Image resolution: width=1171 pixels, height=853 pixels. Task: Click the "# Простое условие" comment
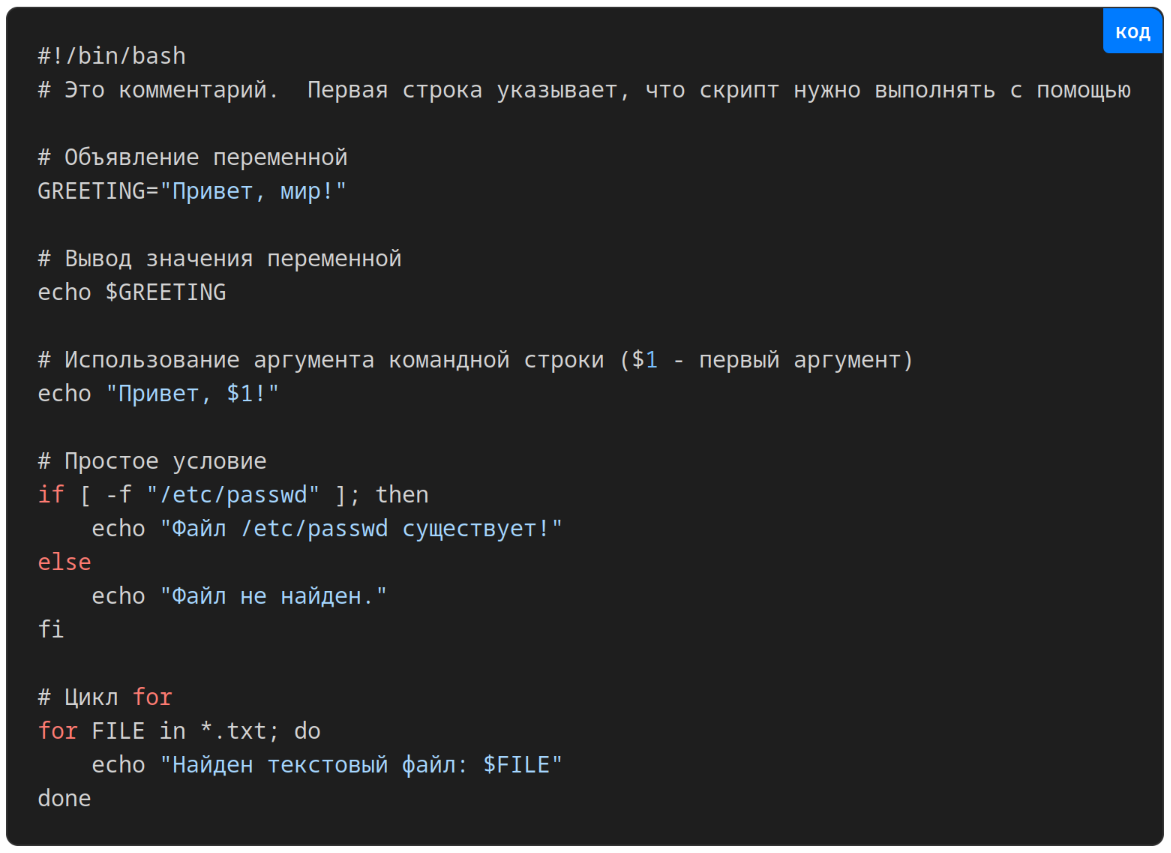[152, 461]
